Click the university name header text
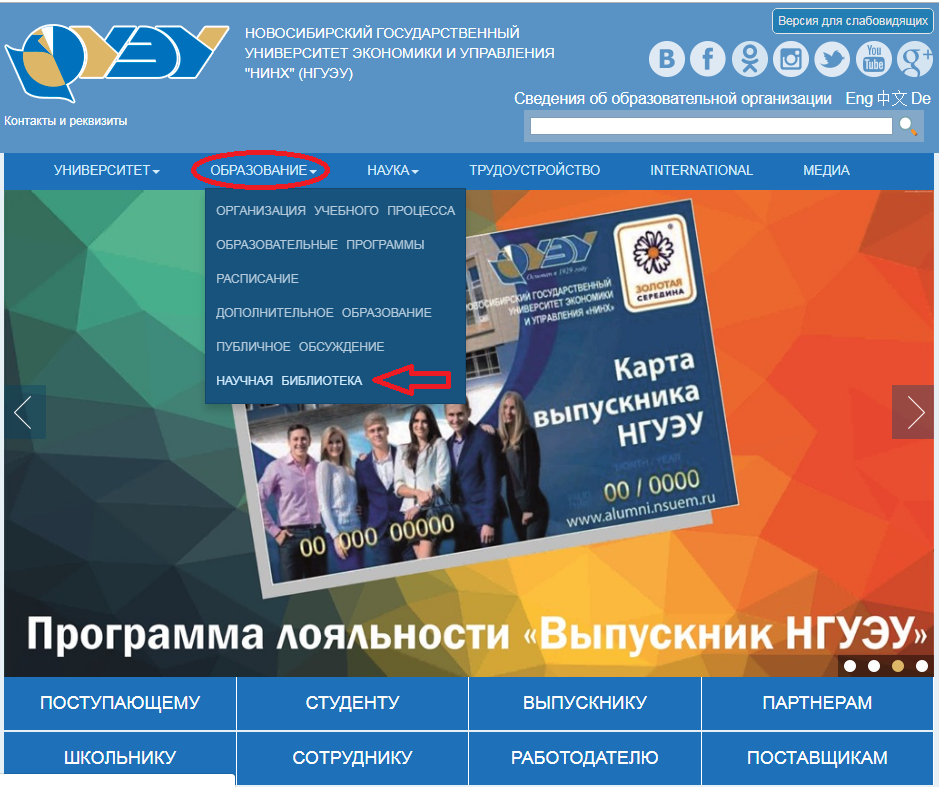 point(399,53)
